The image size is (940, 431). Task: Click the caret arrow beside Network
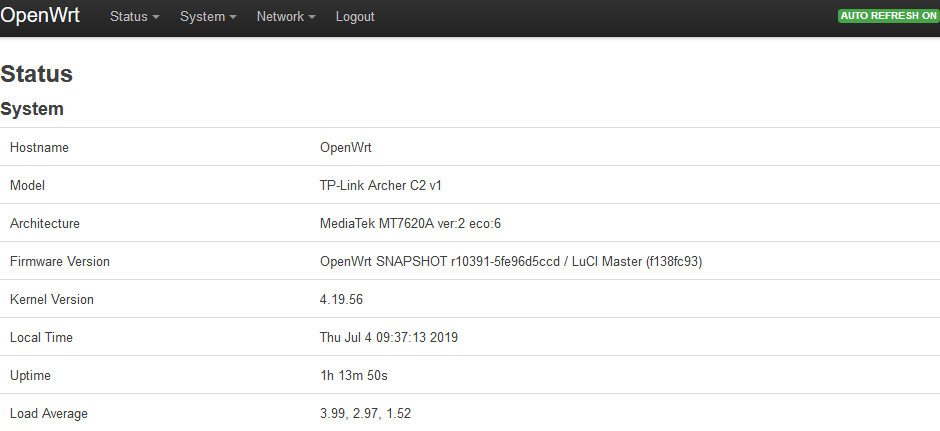coord(312,17)
